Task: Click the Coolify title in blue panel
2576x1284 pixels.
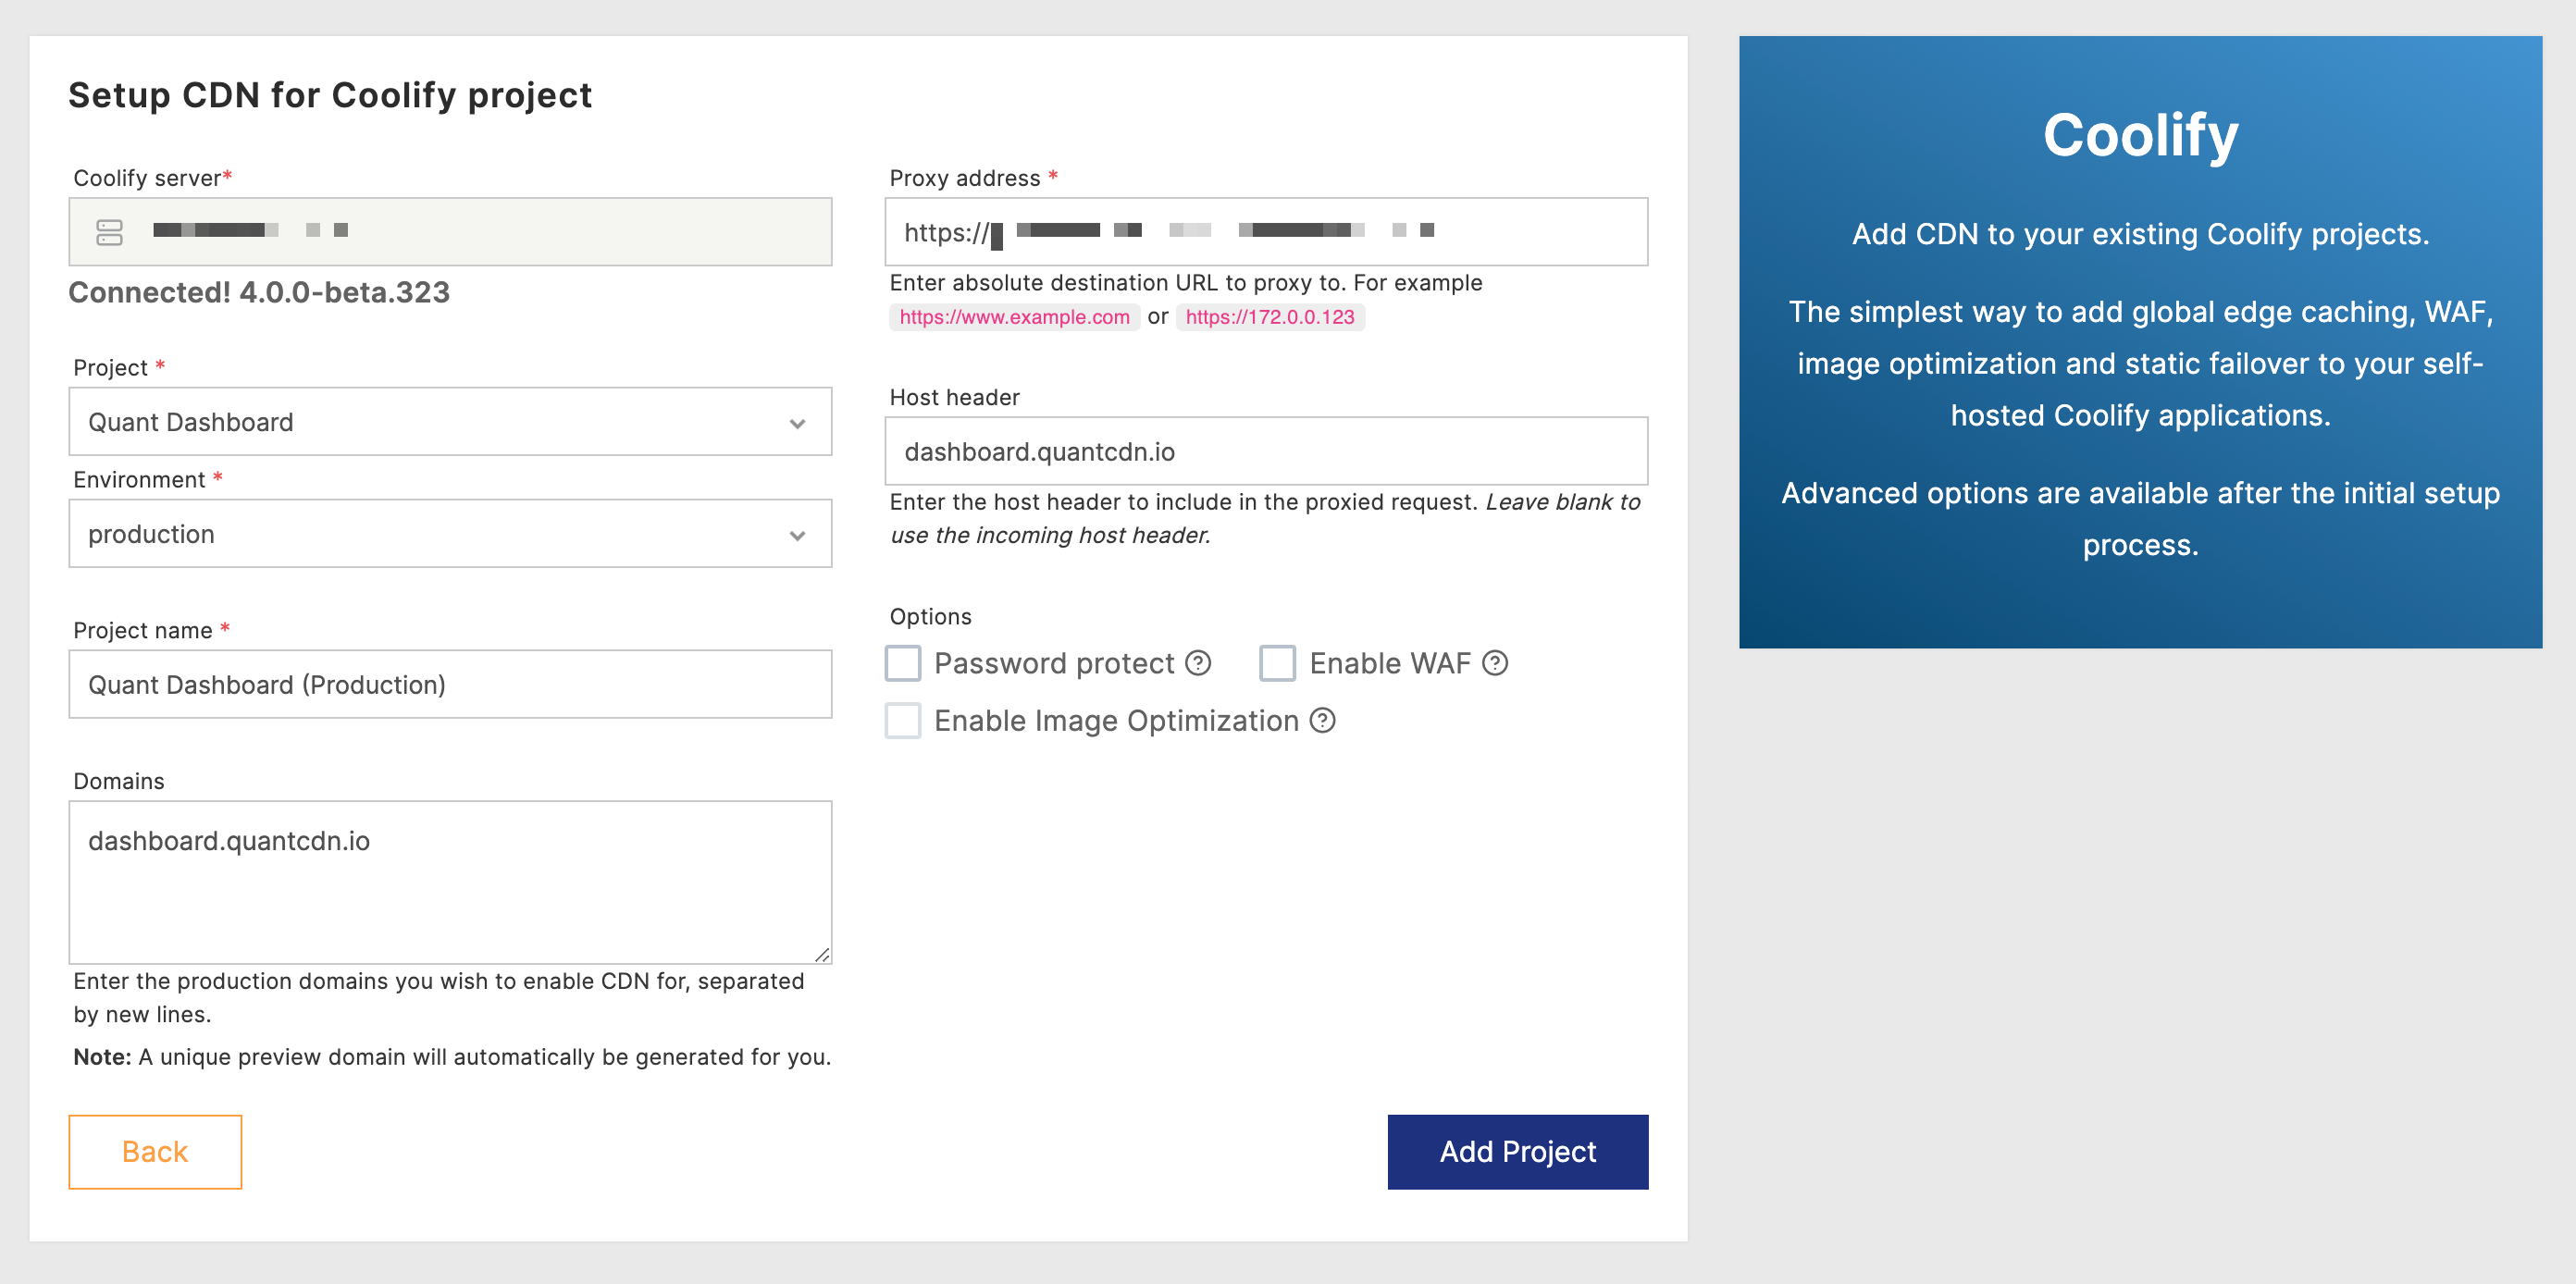Action: tap(2140, 135)
